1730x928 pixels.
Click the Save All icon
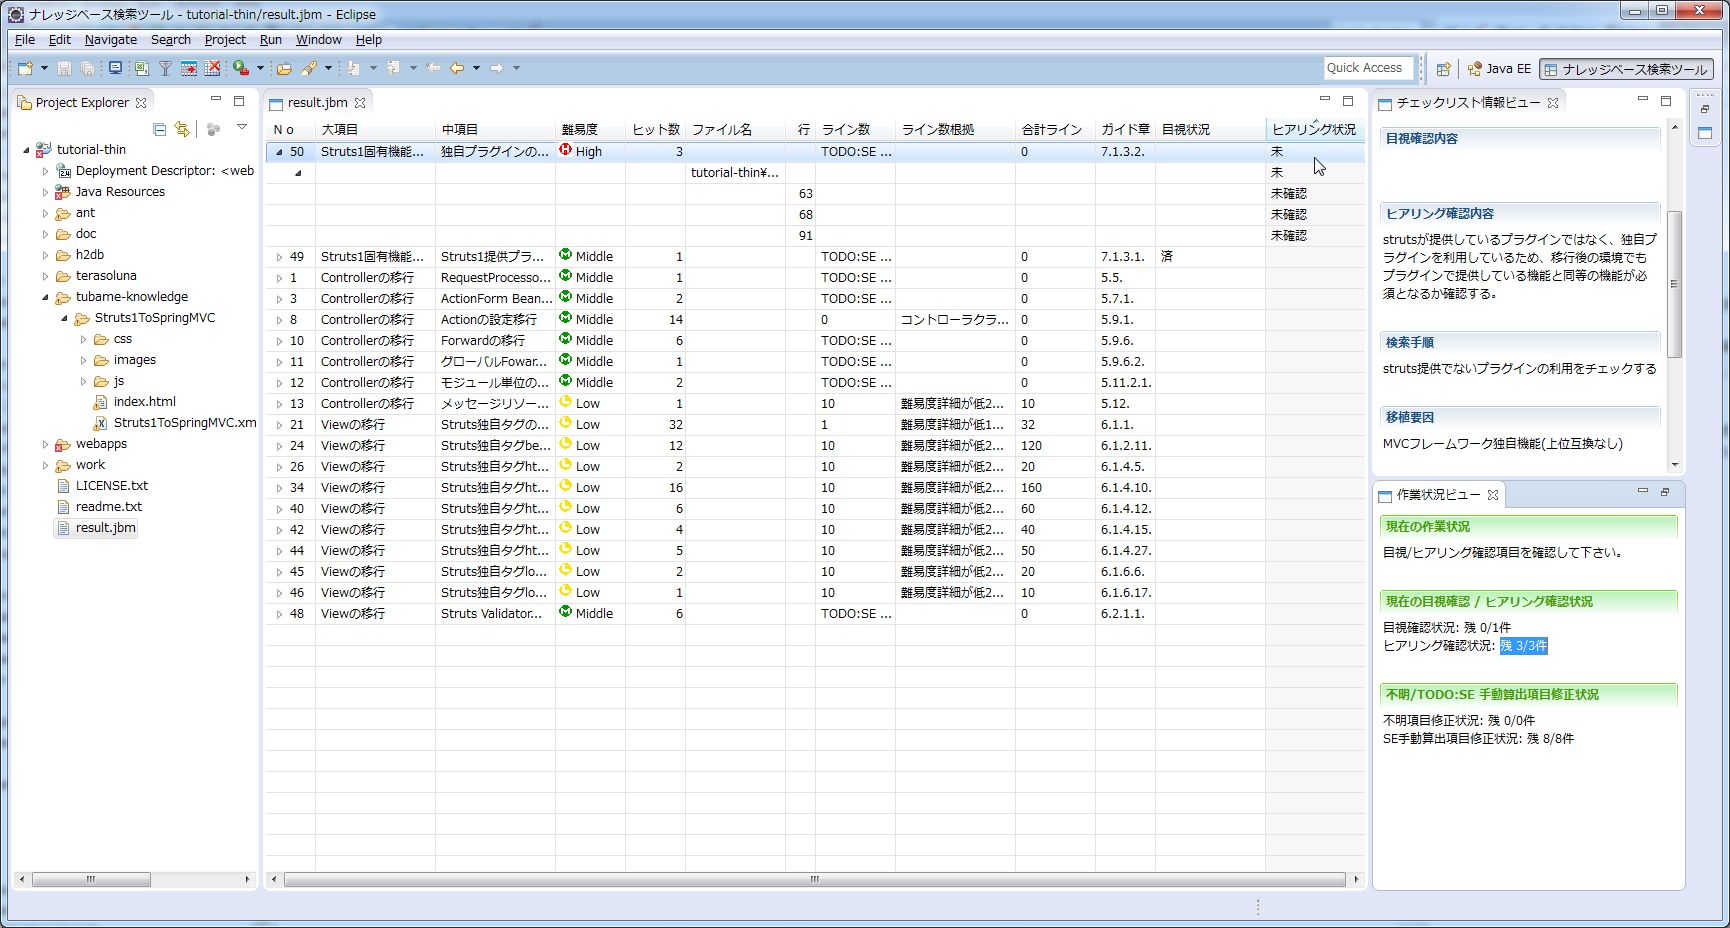pos(88,68)
